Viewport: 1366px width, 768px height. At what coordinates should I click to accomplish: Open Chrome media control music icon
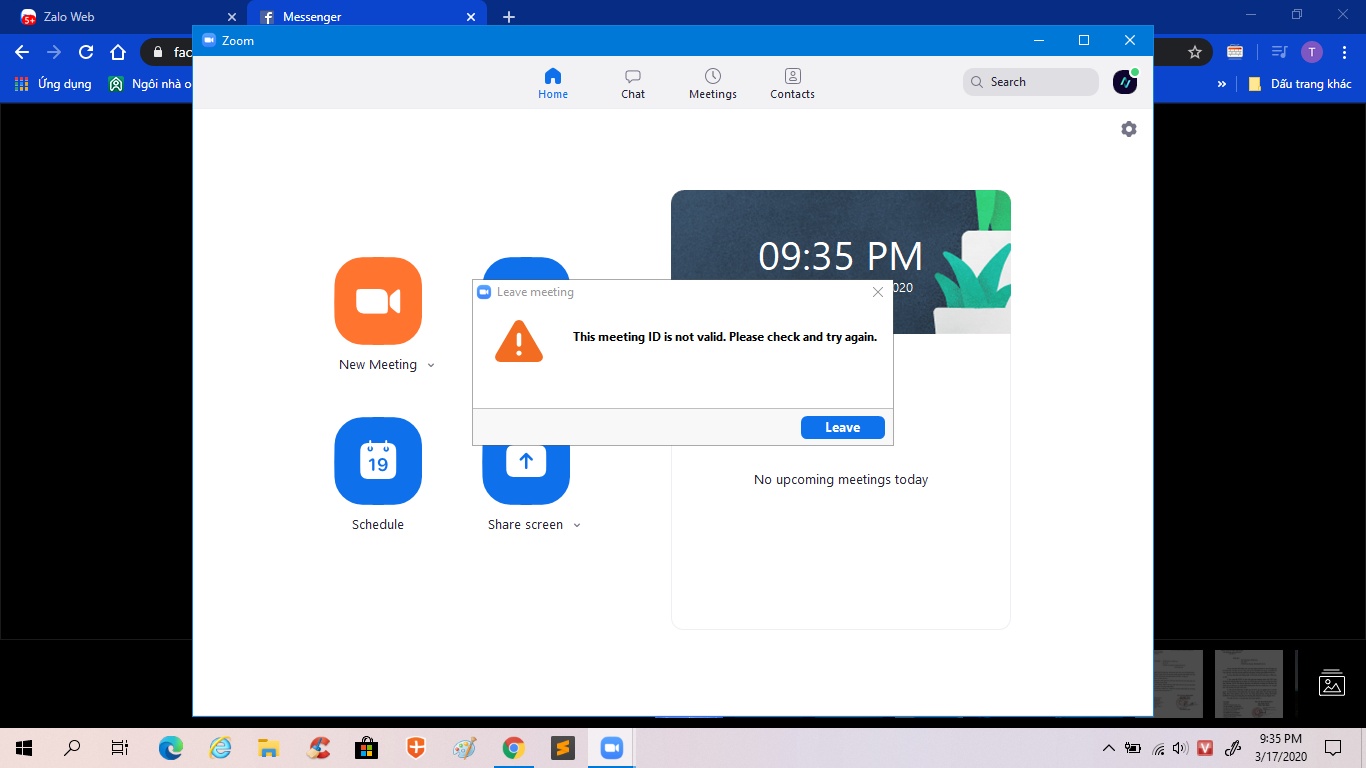pos(1278,52)
